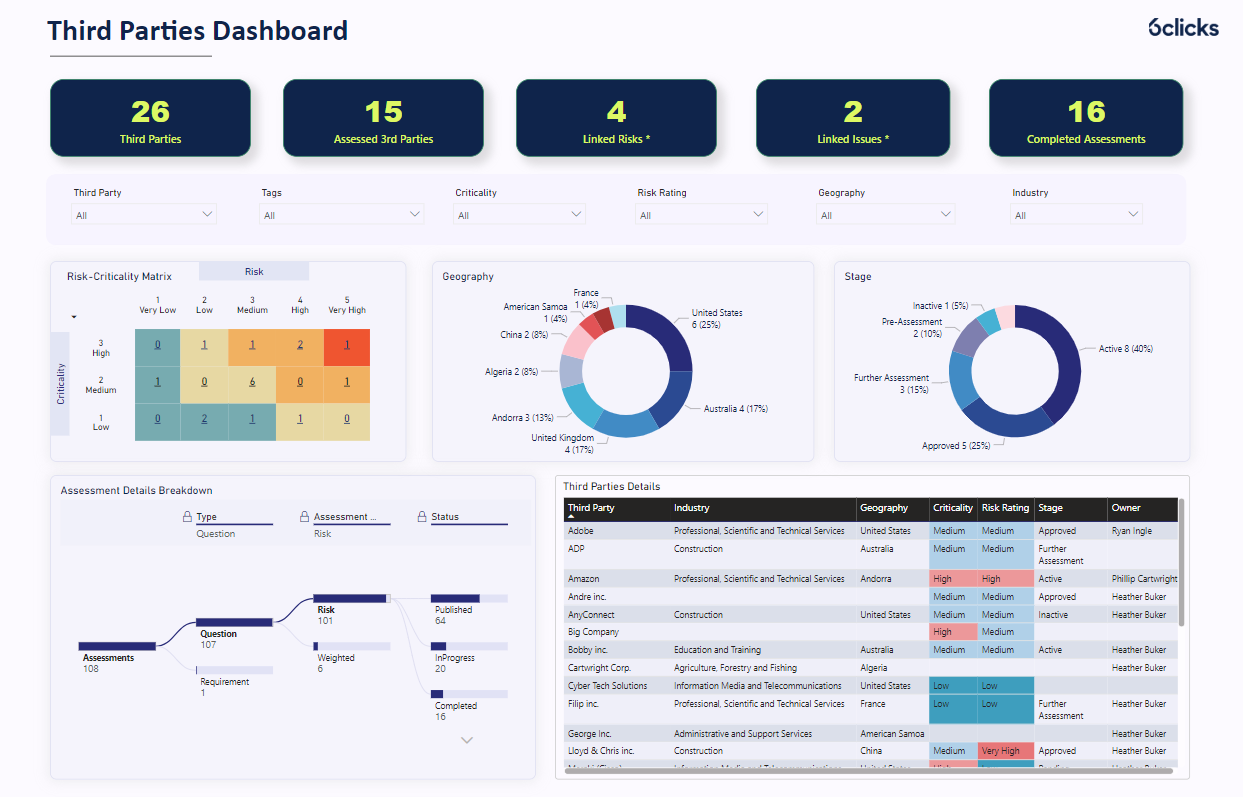
Task: Select the 26 Third Parties KPI card
Action: (149, 117)
